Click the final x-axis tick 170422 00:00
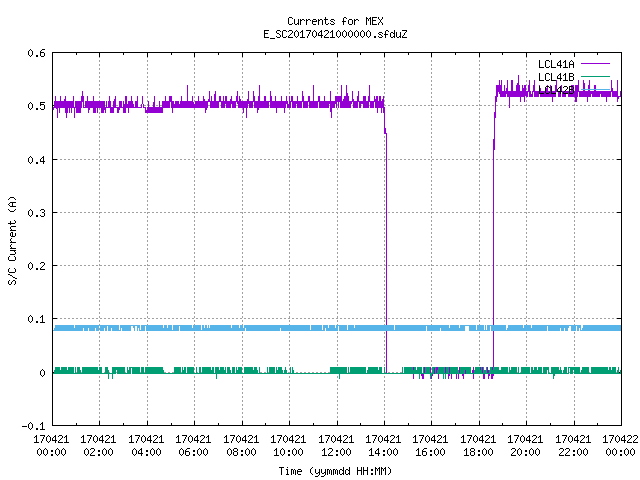 620,446
